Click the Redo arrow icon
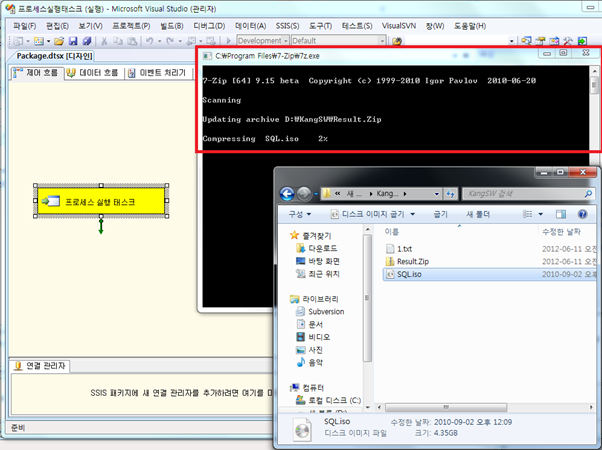This screenshot has height=450, width=602. [170, 41]
